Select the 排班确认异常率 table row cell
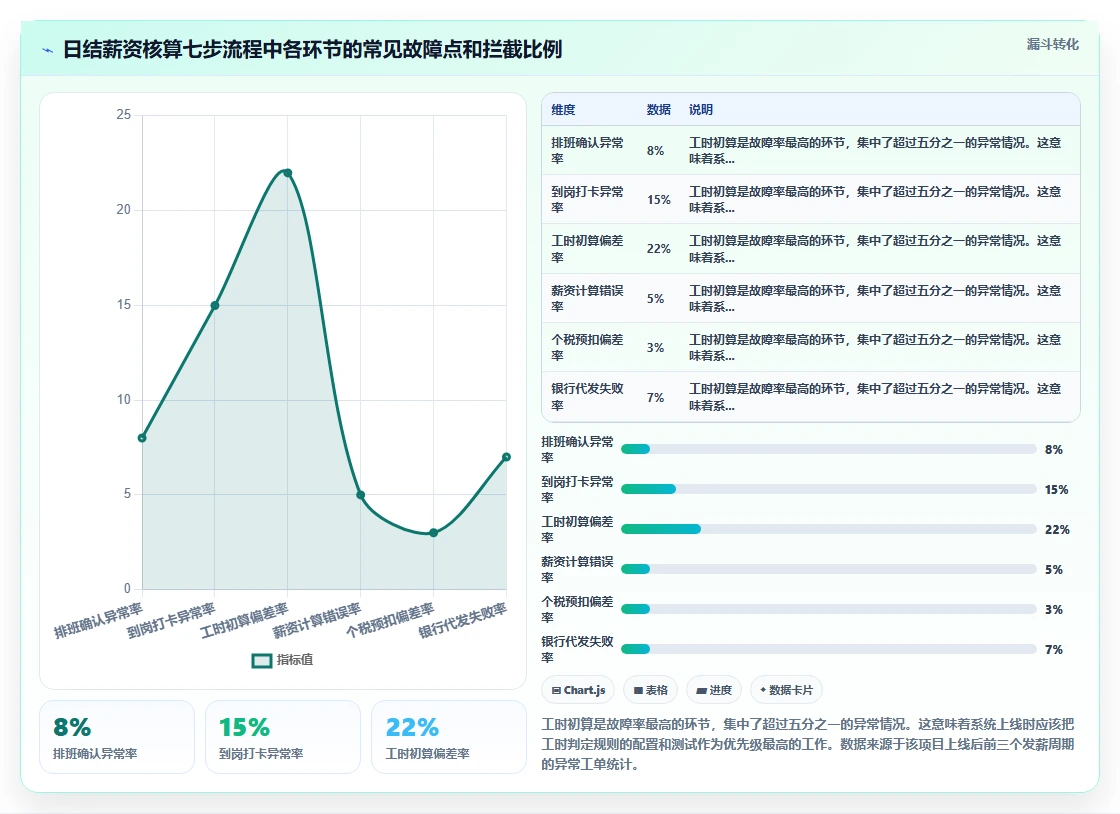1120x814 pixels. (x=587, y=151)
